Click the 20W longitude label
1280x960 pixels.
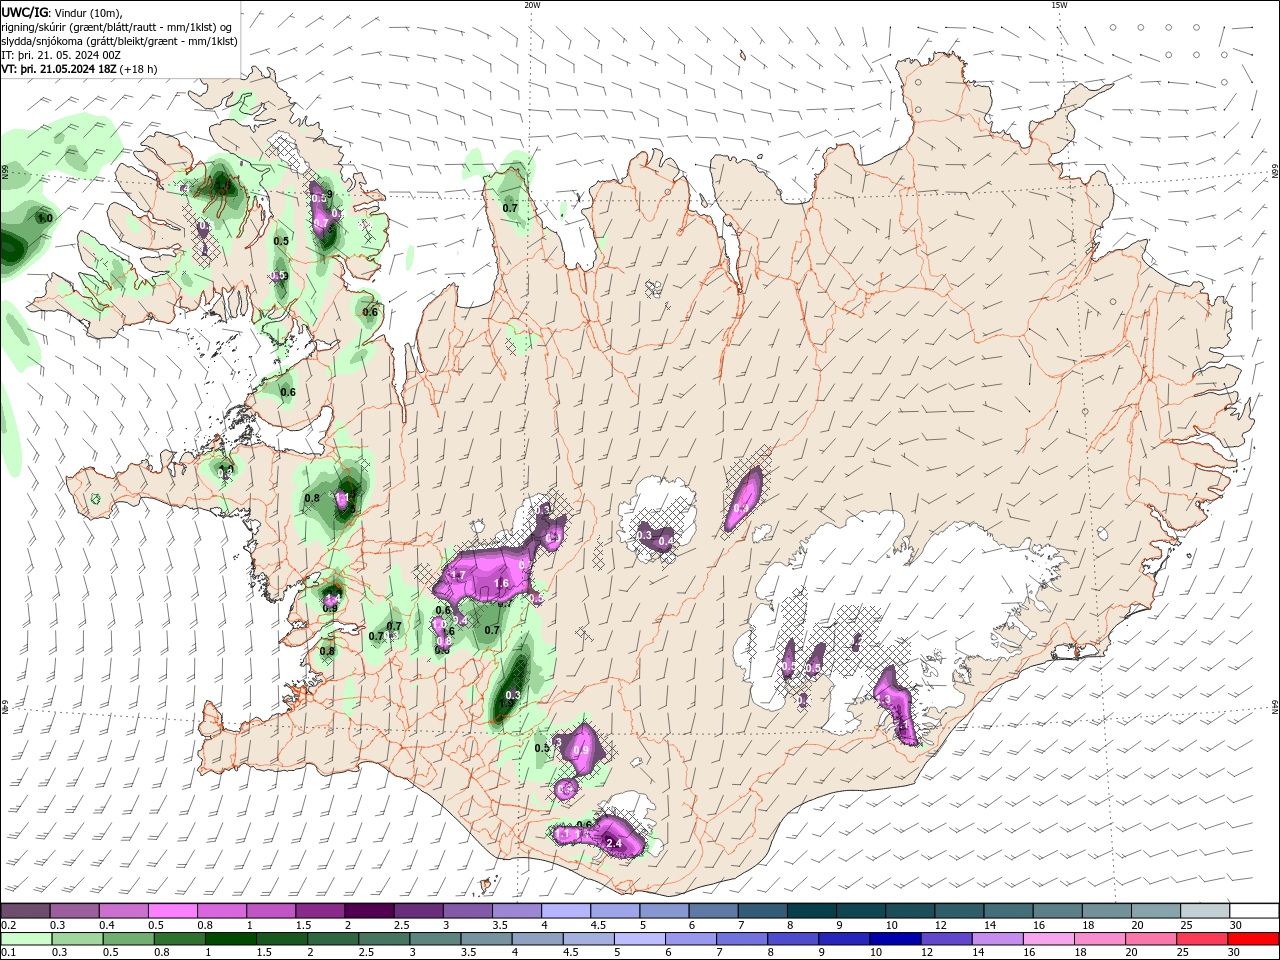(x=532, y=5)
